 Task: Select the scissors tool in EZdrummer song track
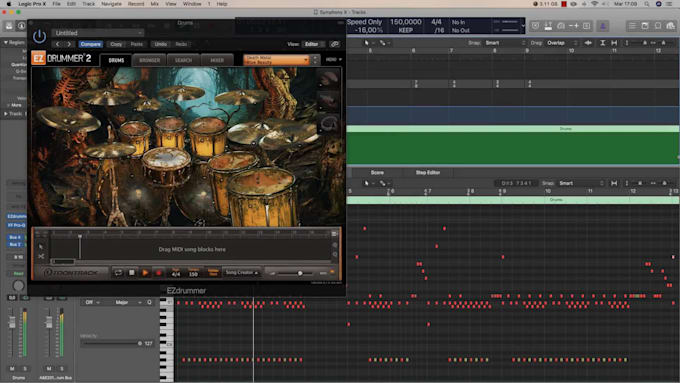[41, 257]
